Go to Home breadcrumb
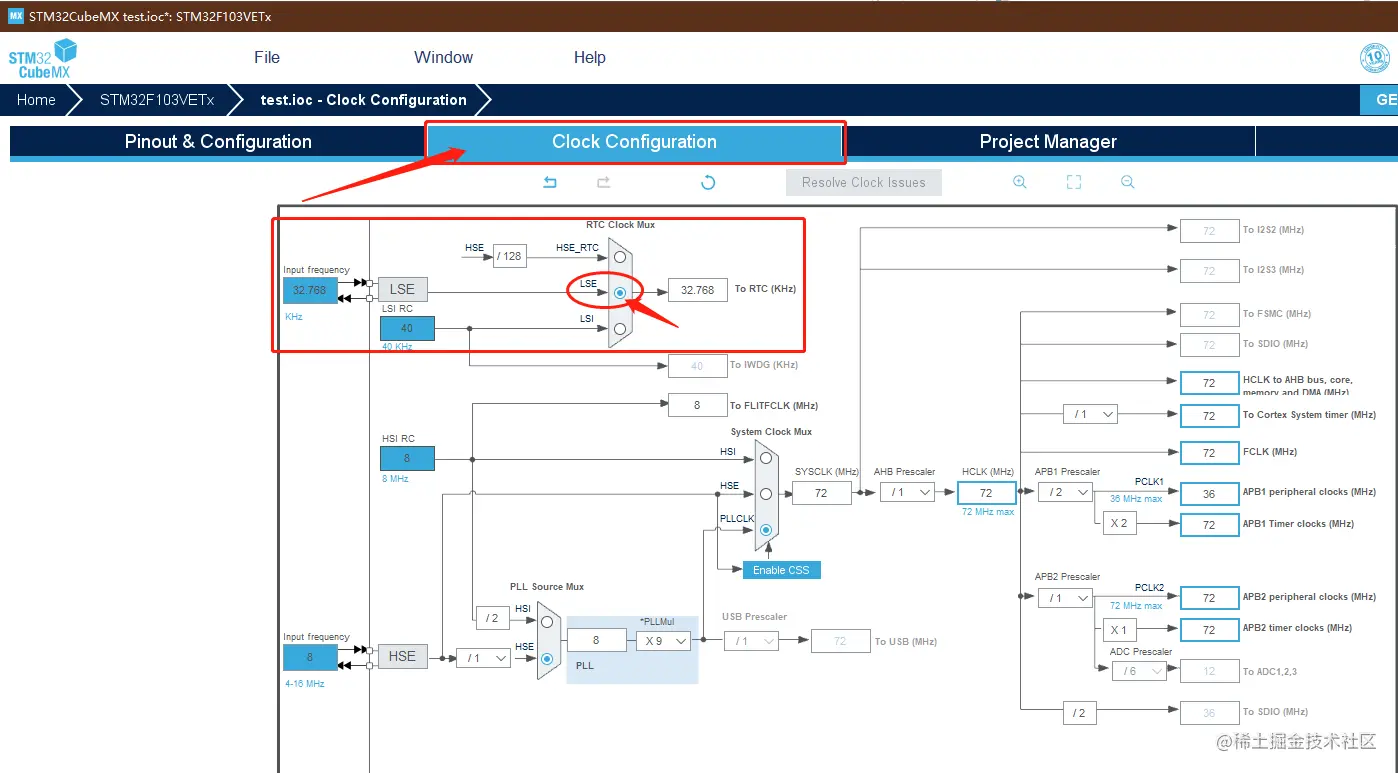Viewport: 1398px width, 773px height. pyautogui.click(x=36, y=100)
